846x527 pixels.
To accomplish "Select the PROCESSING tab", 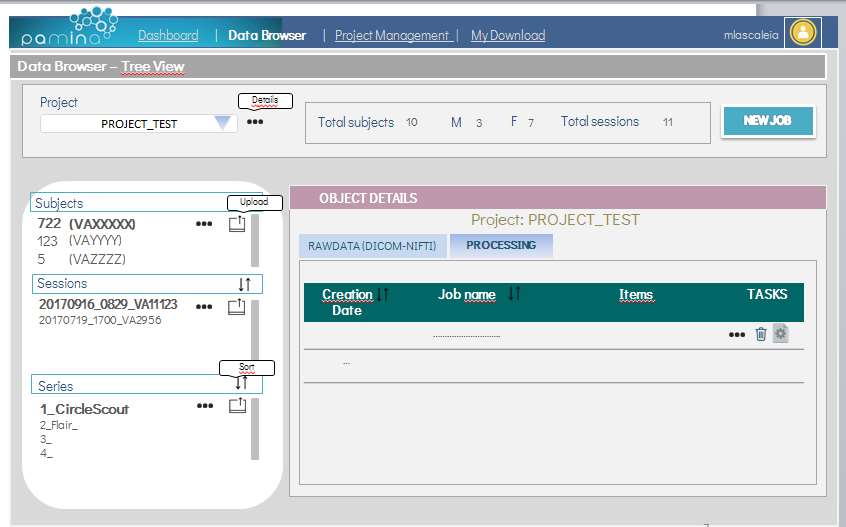I will tap(500, 245).
